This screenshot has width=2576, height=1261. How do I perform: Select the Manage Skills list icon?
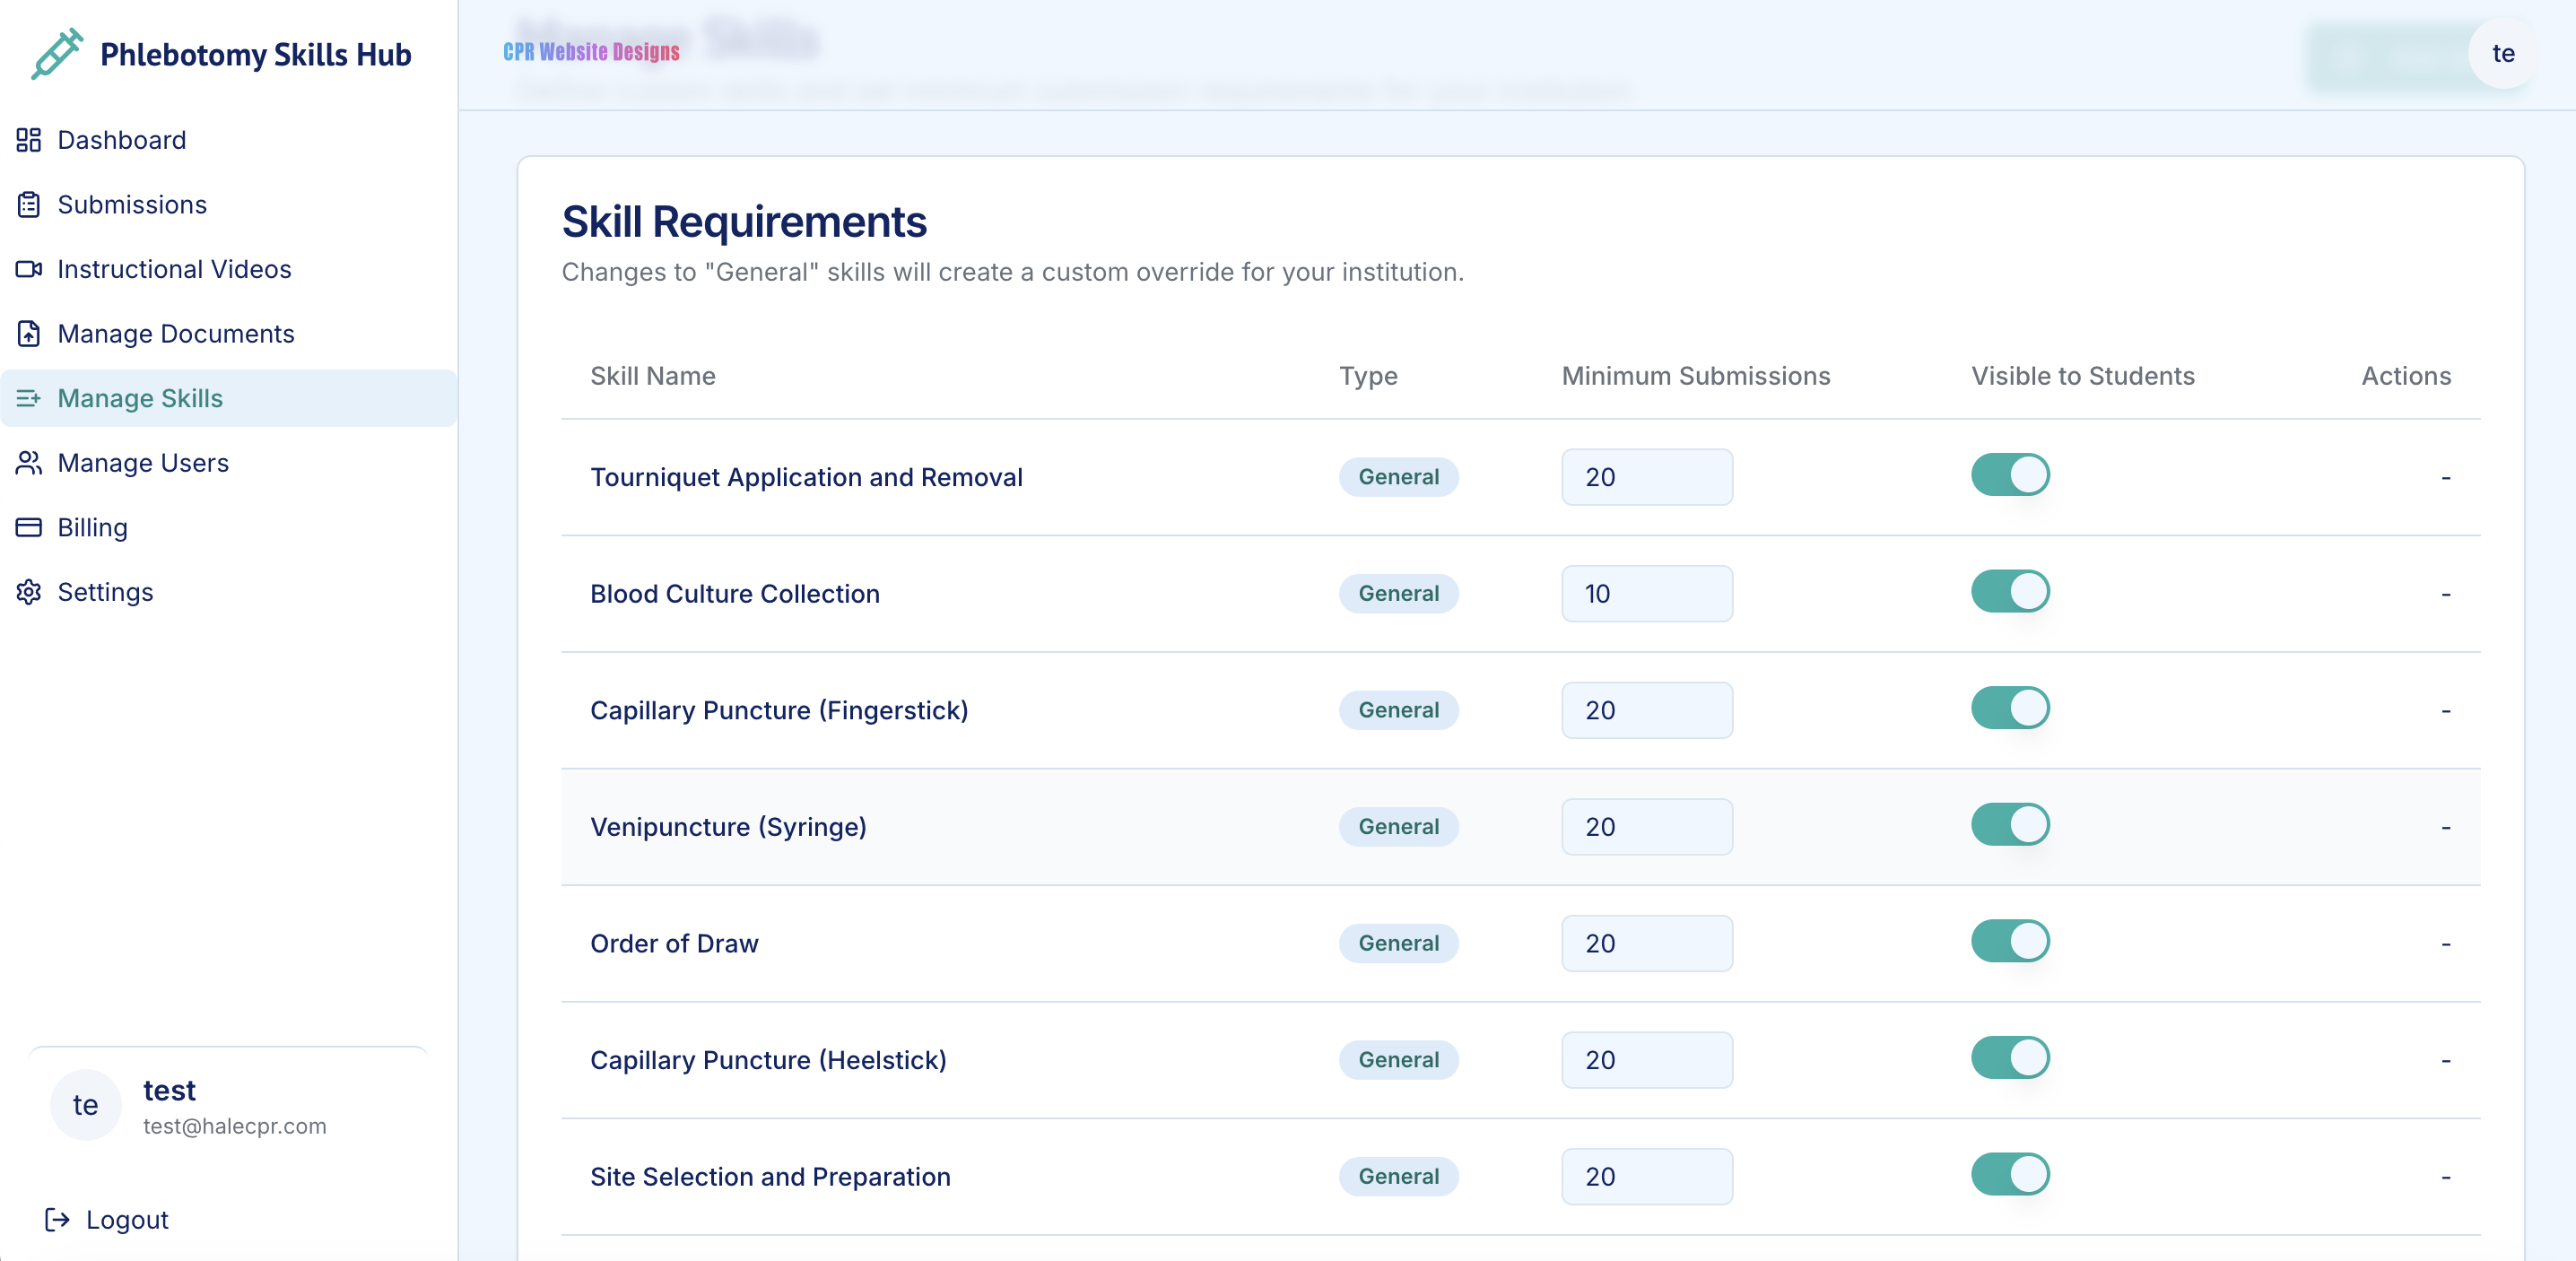coord(28,398)
